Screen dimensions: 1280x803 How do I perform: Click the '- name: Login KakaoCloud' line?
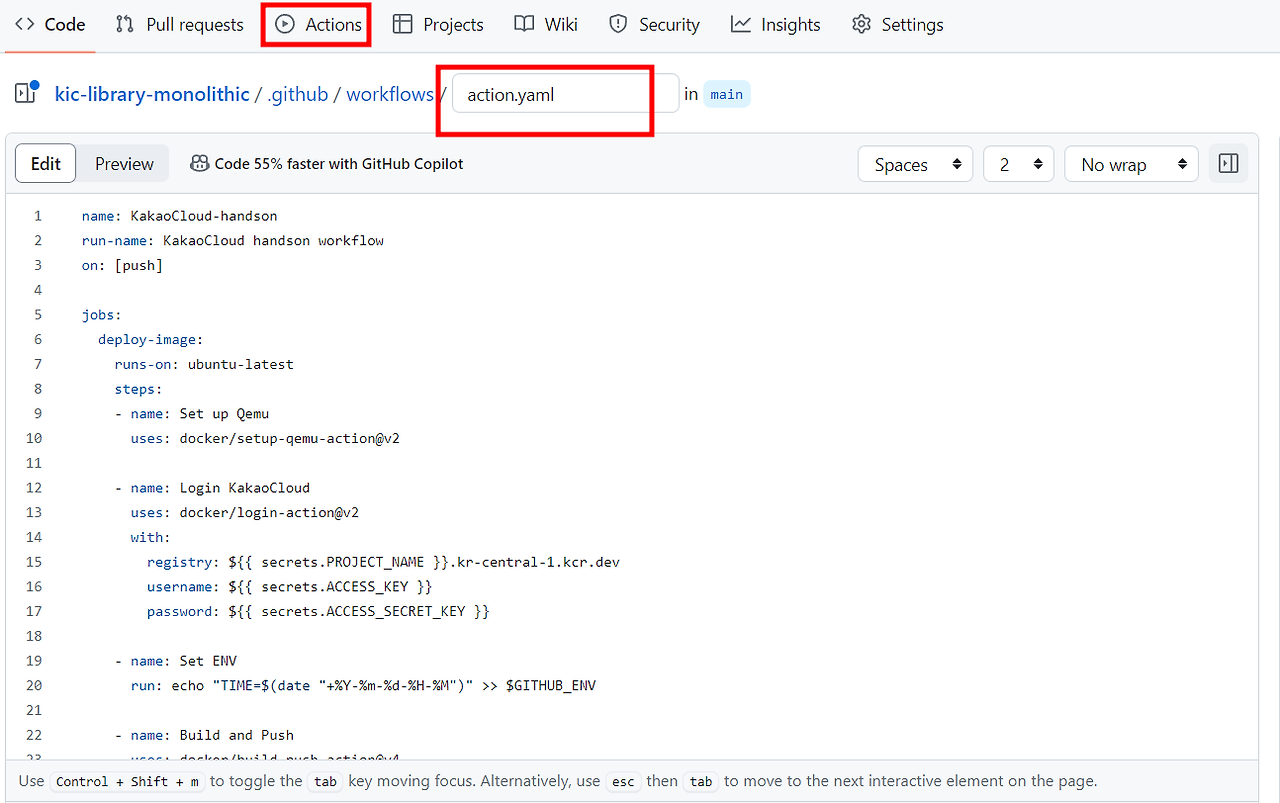click(x=212, y=488)
